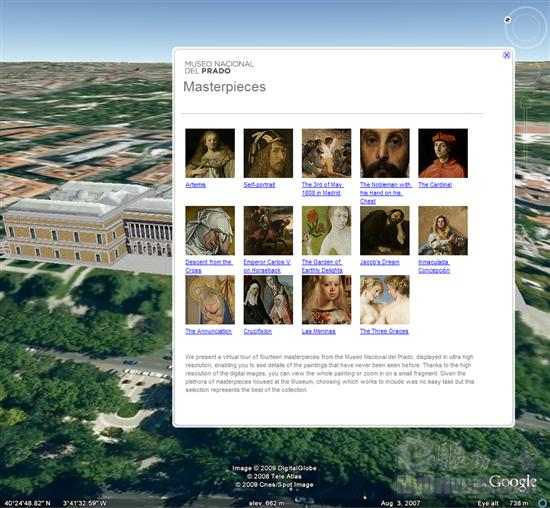Open Descent from the Cross link
Image resolution: width=550 pixels, height=508 pixels.
click(209, 266)
